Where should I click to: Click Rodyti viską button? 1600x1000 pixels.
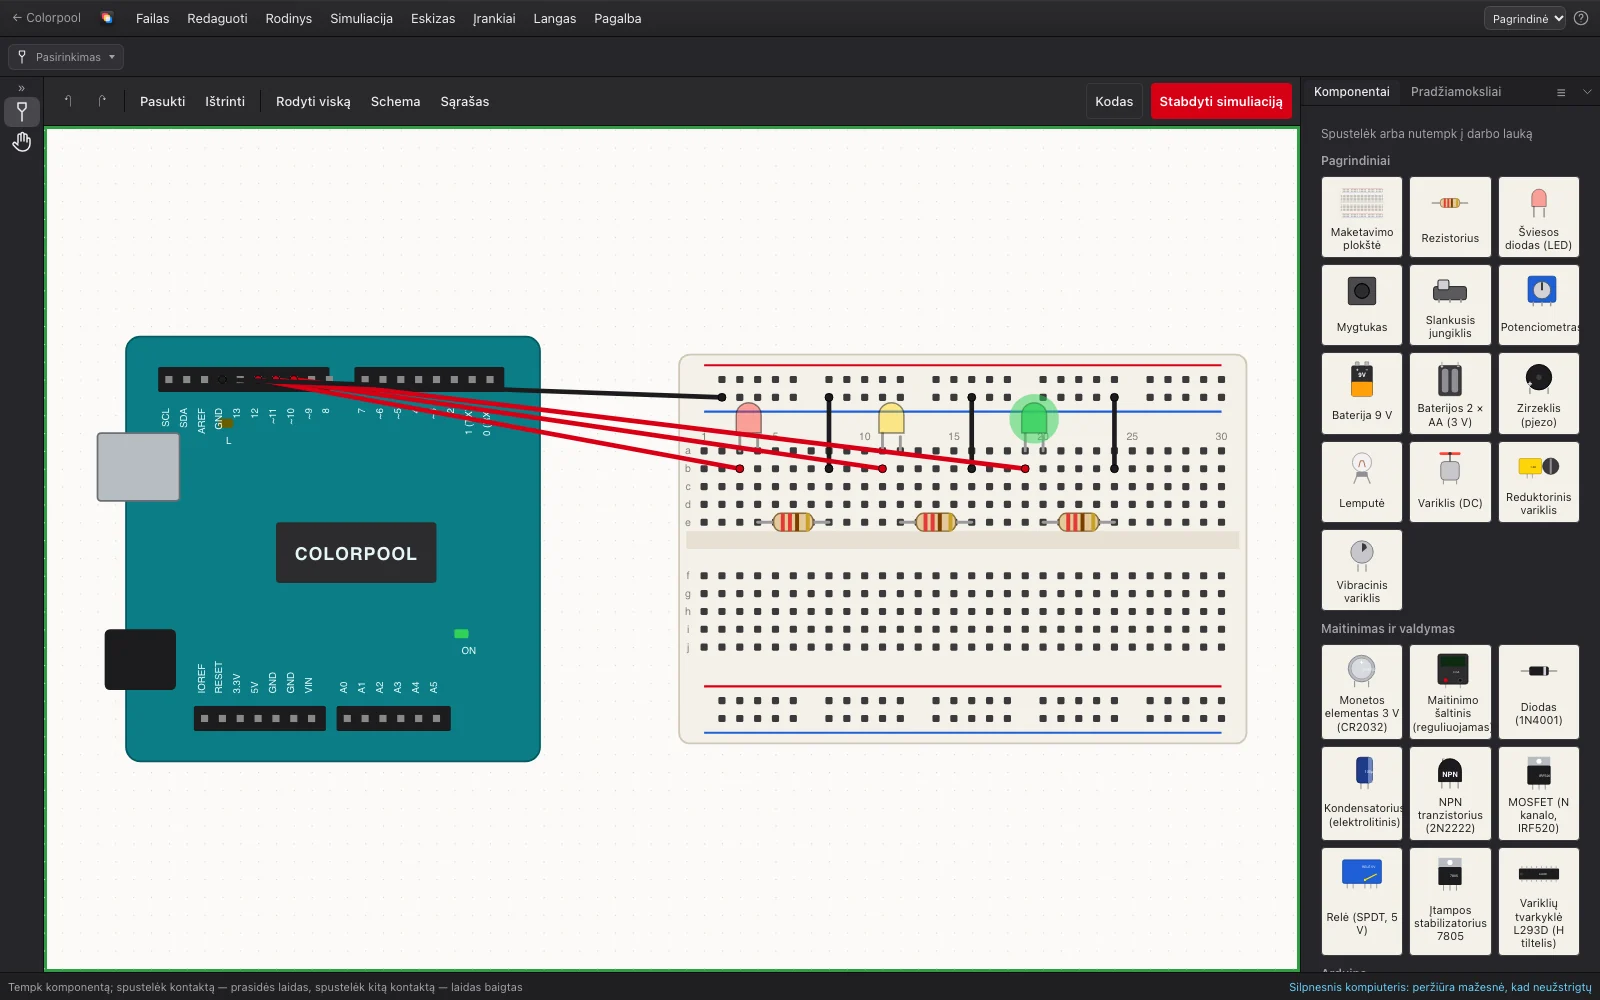[313, 101]
